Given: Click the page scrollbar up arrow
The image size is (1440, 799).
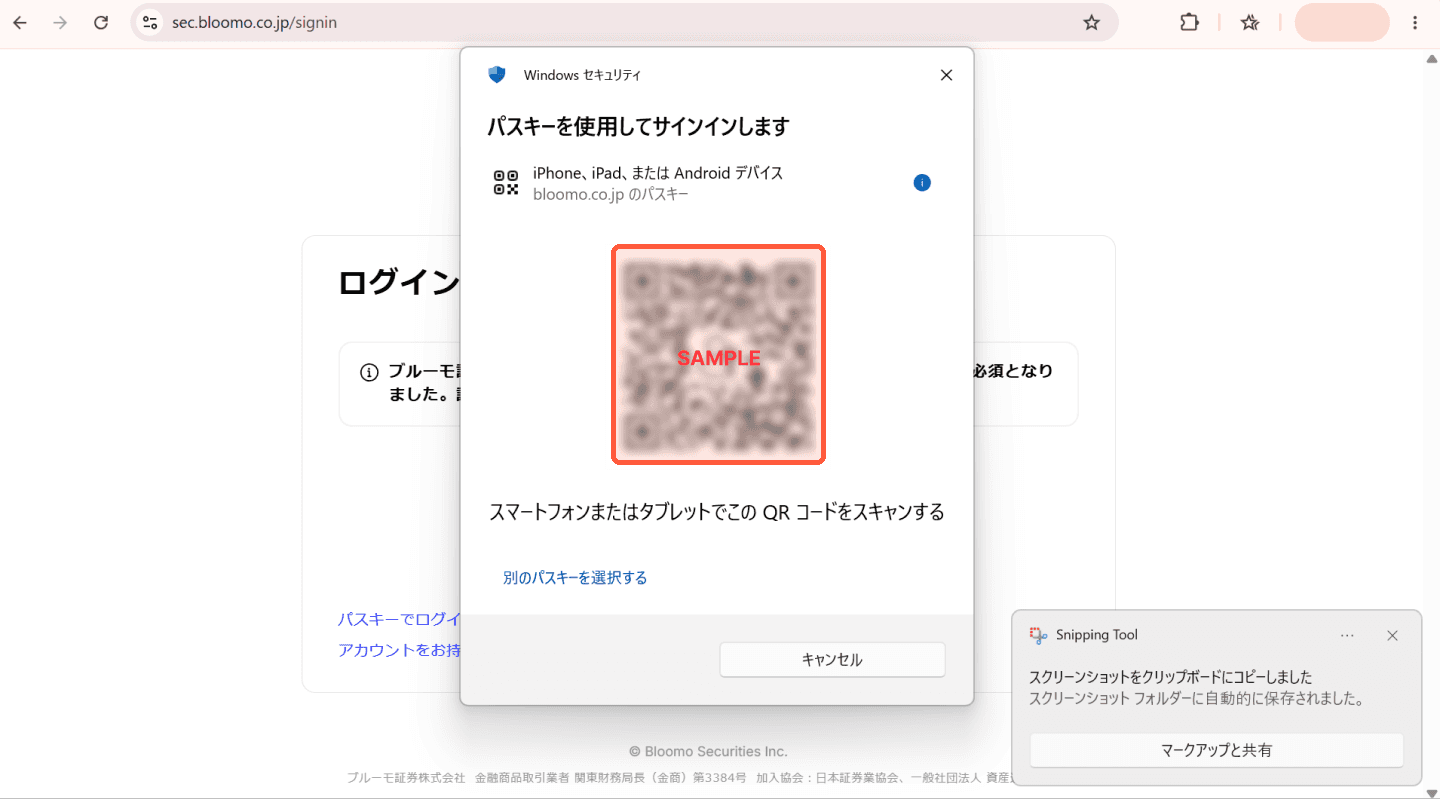Looking at the screenshot, I should click(x=1431, y=58).
